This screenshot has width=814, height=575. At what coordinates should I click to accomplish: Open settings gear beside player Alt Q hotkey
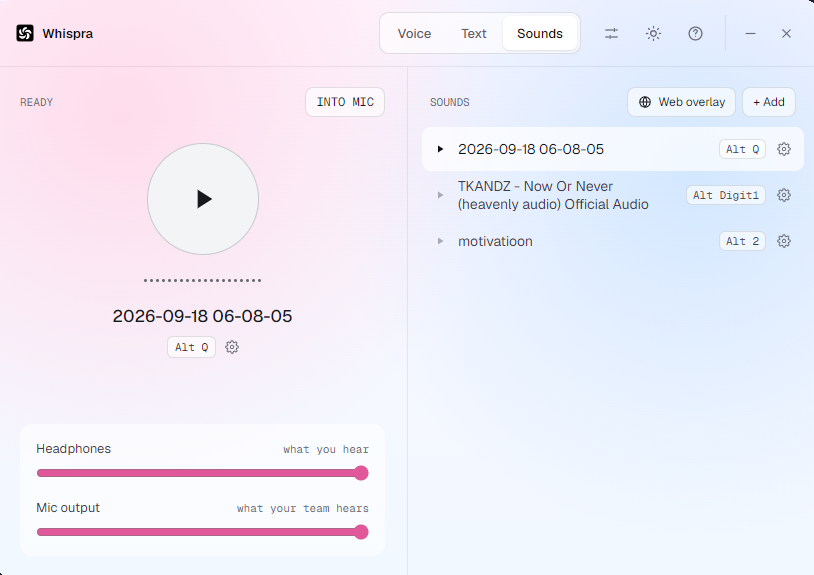[232, 347]
